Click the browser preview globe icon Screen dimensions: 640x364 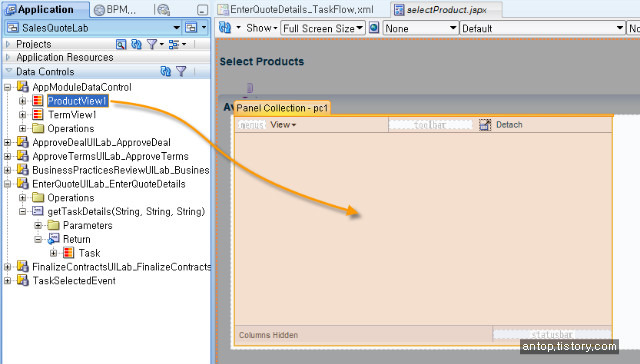point(374,28)
